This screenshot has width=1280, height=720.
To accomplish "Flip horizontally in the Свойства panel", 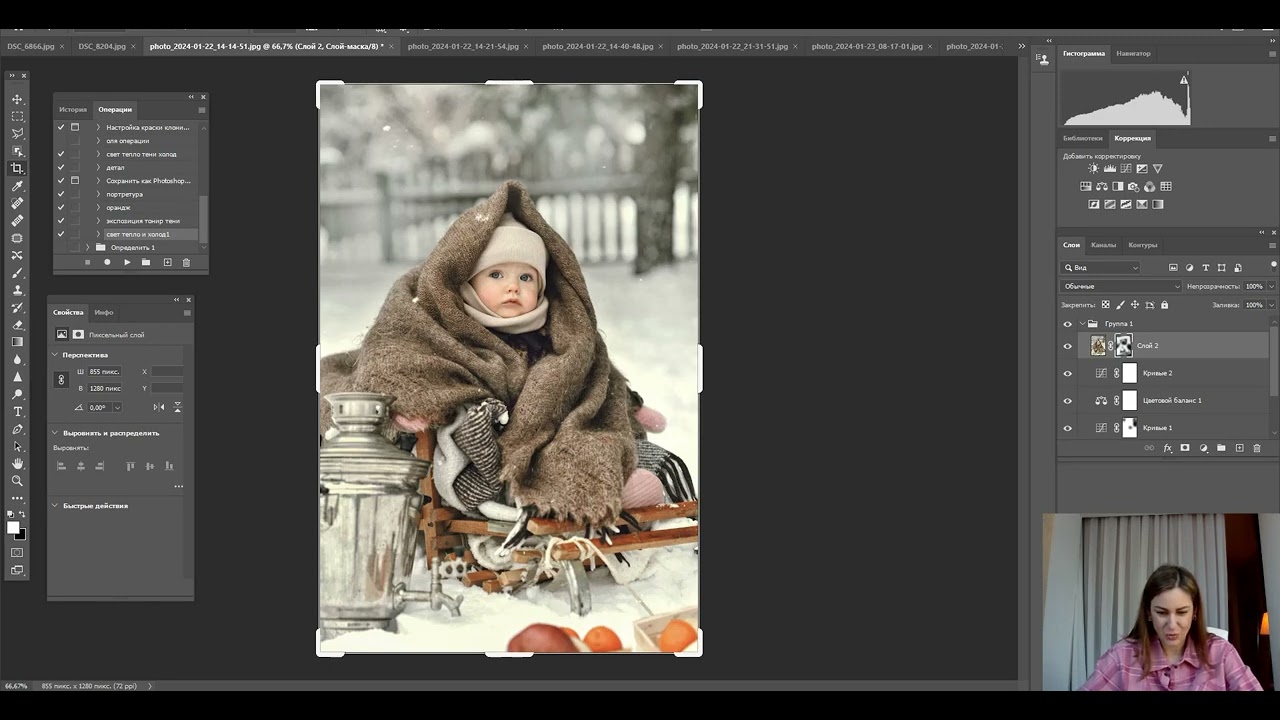I will pyautogui.click(x=158, y=407).
